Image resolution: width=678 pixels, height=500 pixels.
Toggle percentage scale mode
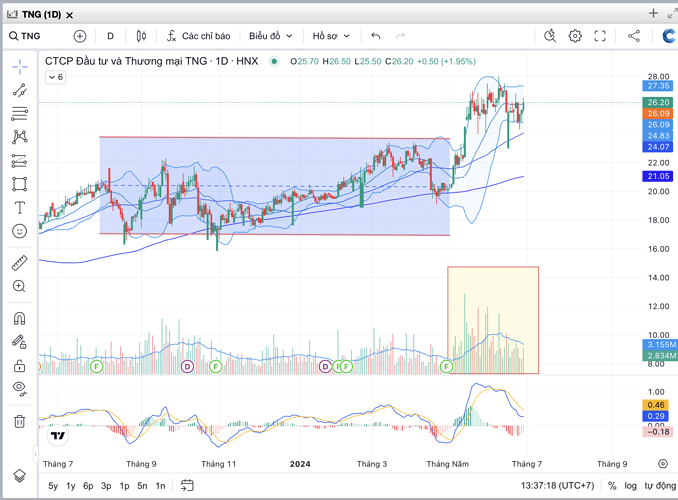[x=612, y=486]
